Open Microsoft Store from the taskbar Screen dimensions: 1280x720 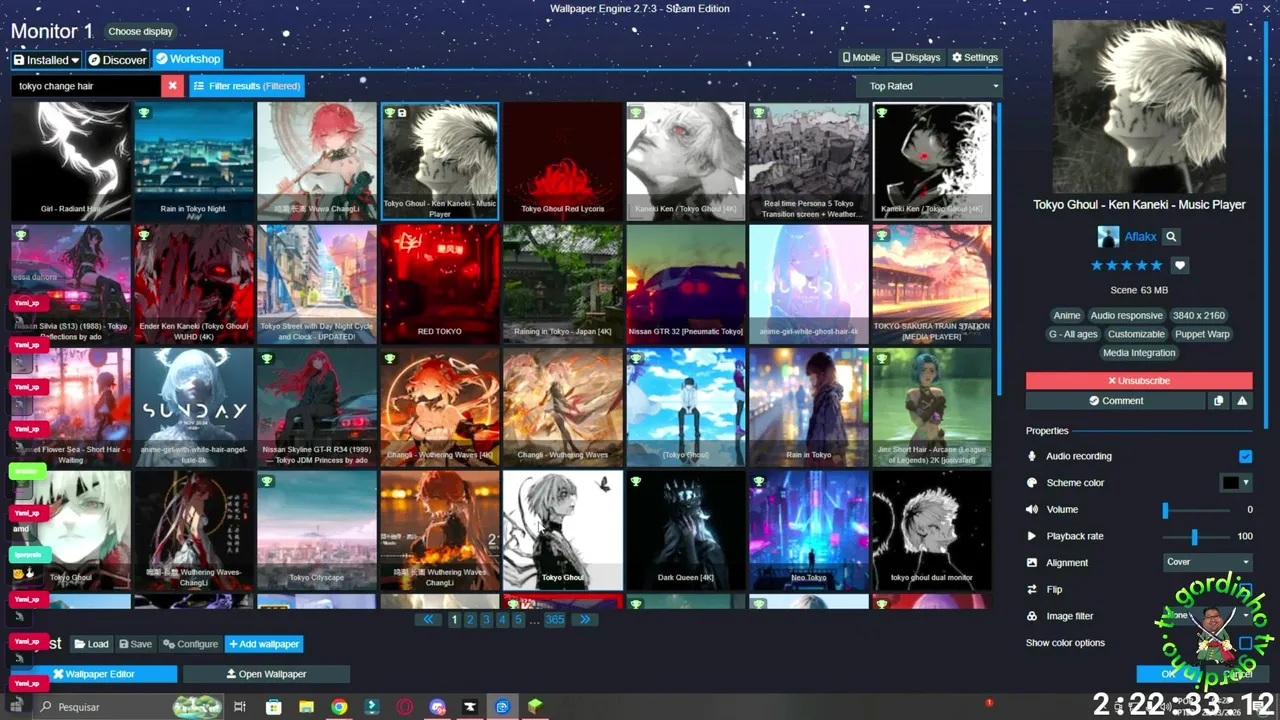[x=274, y=707]
